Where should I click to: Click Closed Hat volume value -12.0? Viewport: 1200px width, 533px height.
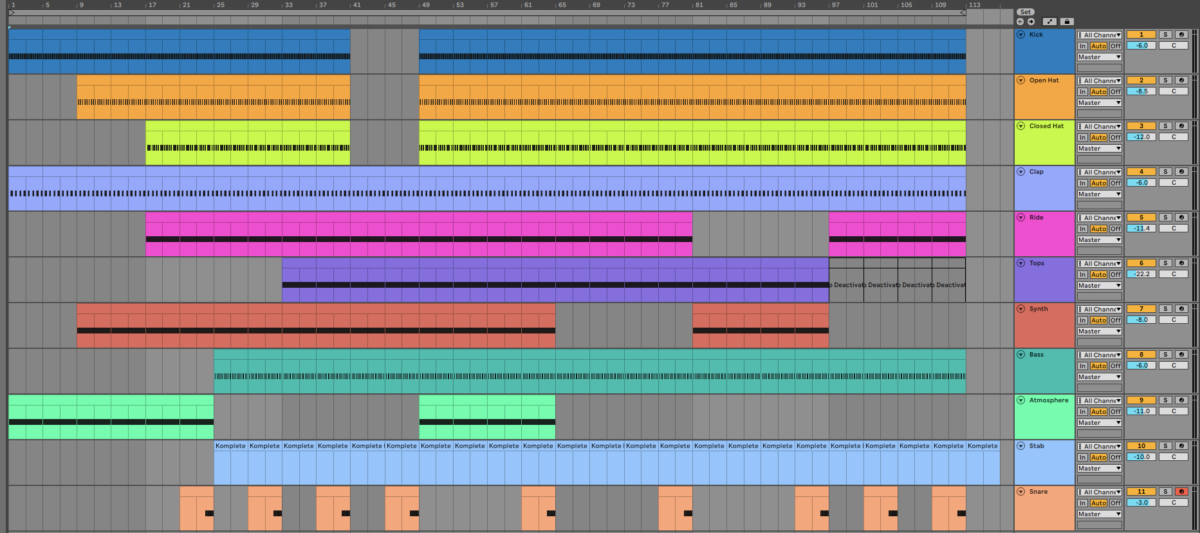pyautogui.click(x=1141, y=137)
